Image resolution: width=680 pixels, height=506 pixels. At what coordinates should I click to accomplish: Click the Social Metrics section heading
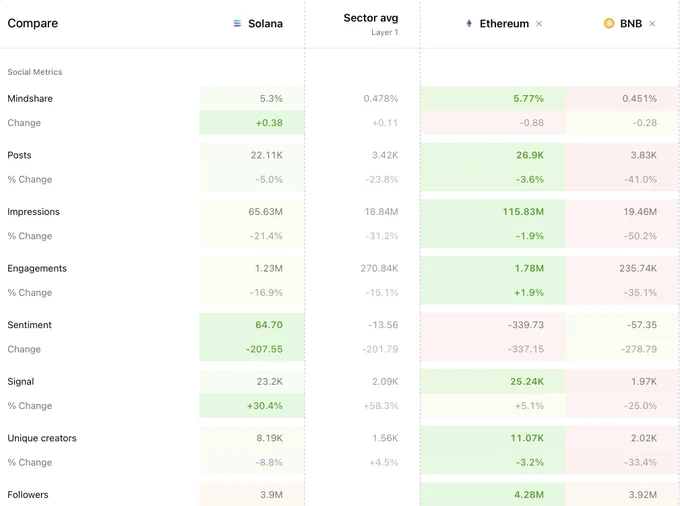coord(35,72)
